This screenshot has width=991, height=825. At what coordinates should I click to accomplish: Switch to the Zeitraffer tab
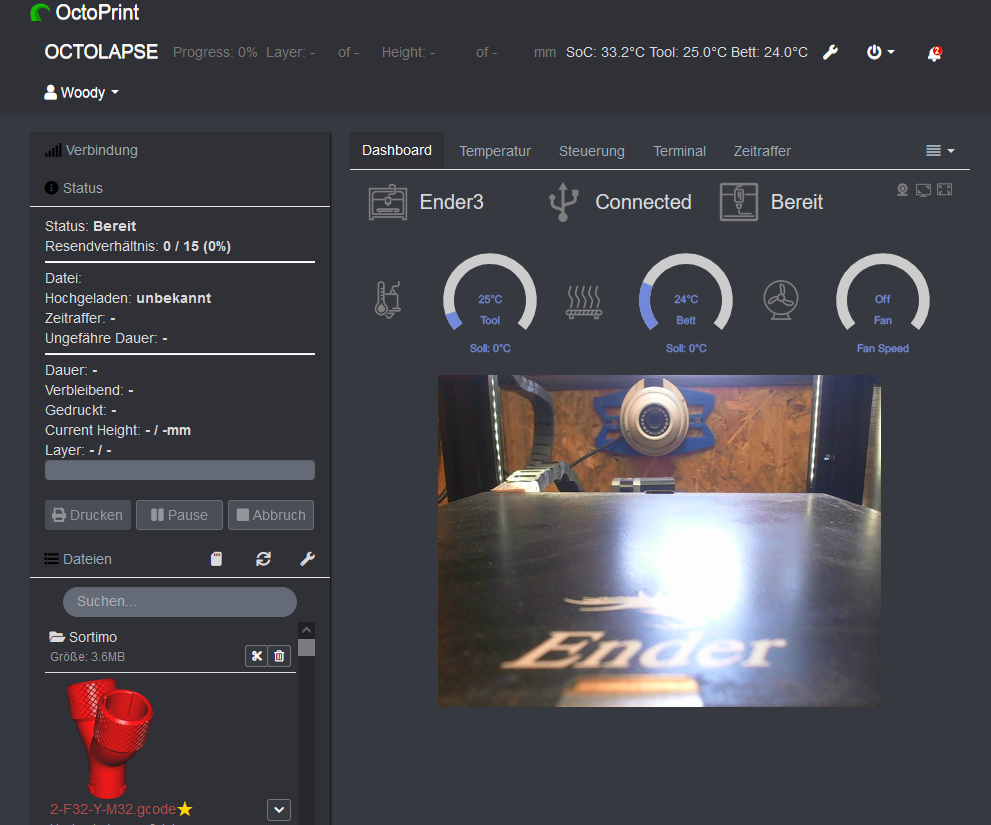(x=762, y=151)
